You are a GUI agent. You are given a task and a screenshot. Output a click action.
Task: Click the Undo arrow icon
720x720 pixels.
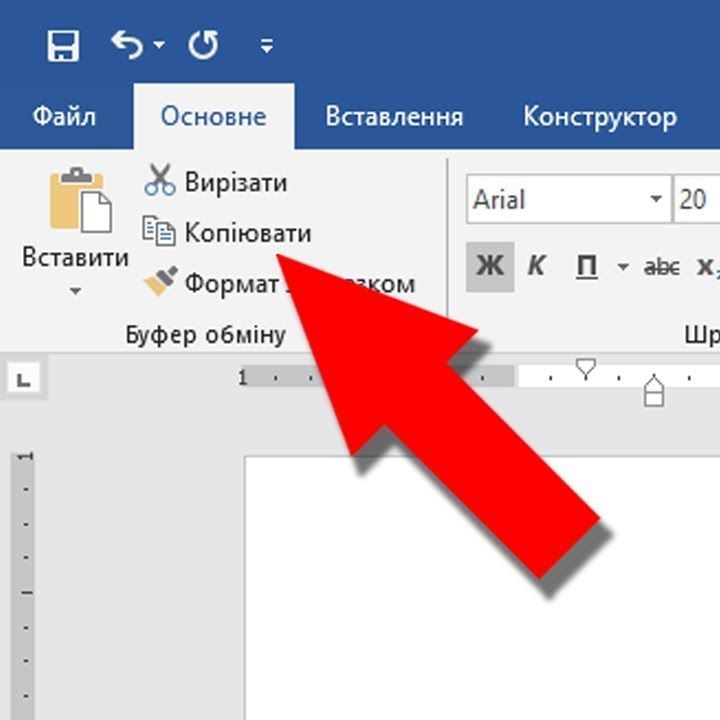[x=127, y=45]
